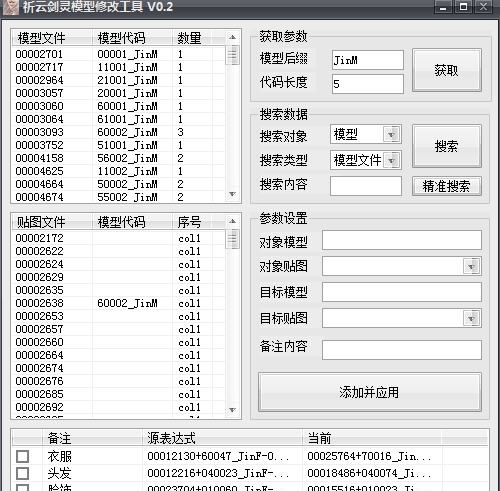Expand the 对象贴图 dropdown
Image resolution: width=500 pixels, height=491 pixels.
point(471,266)
